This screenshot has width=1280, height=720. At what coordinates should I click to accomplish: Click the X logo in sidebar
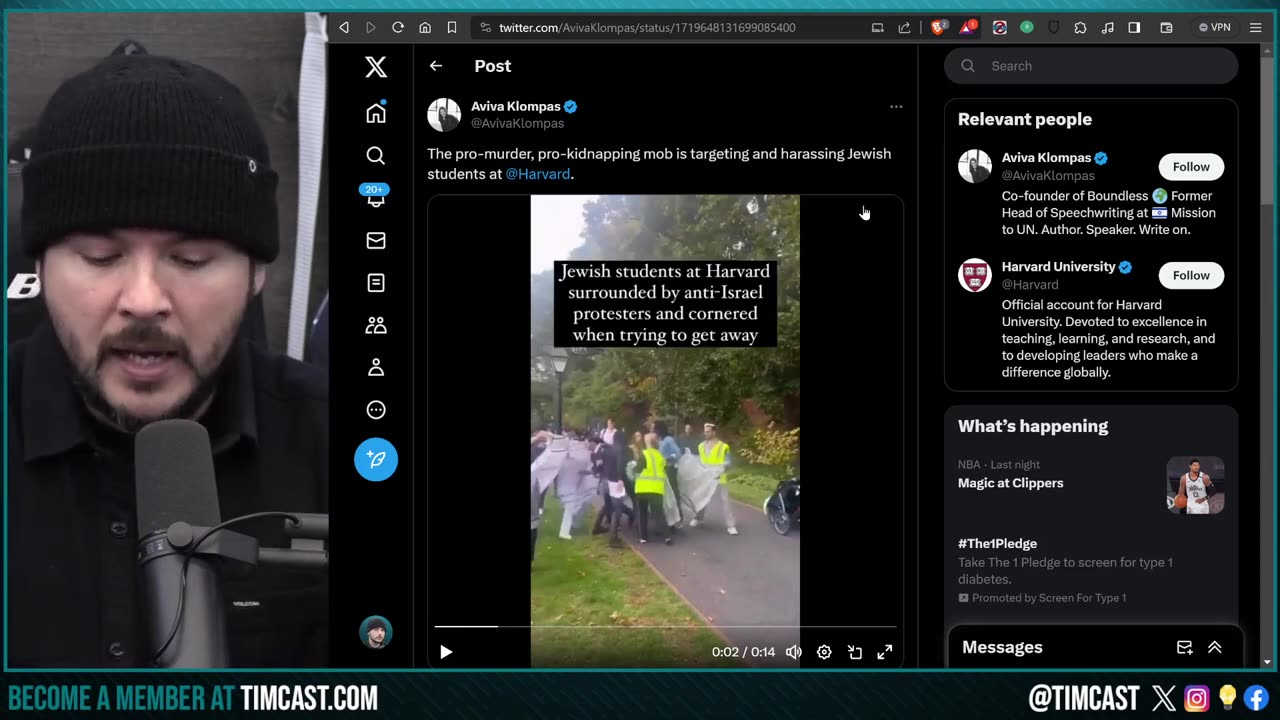(376, 67)
